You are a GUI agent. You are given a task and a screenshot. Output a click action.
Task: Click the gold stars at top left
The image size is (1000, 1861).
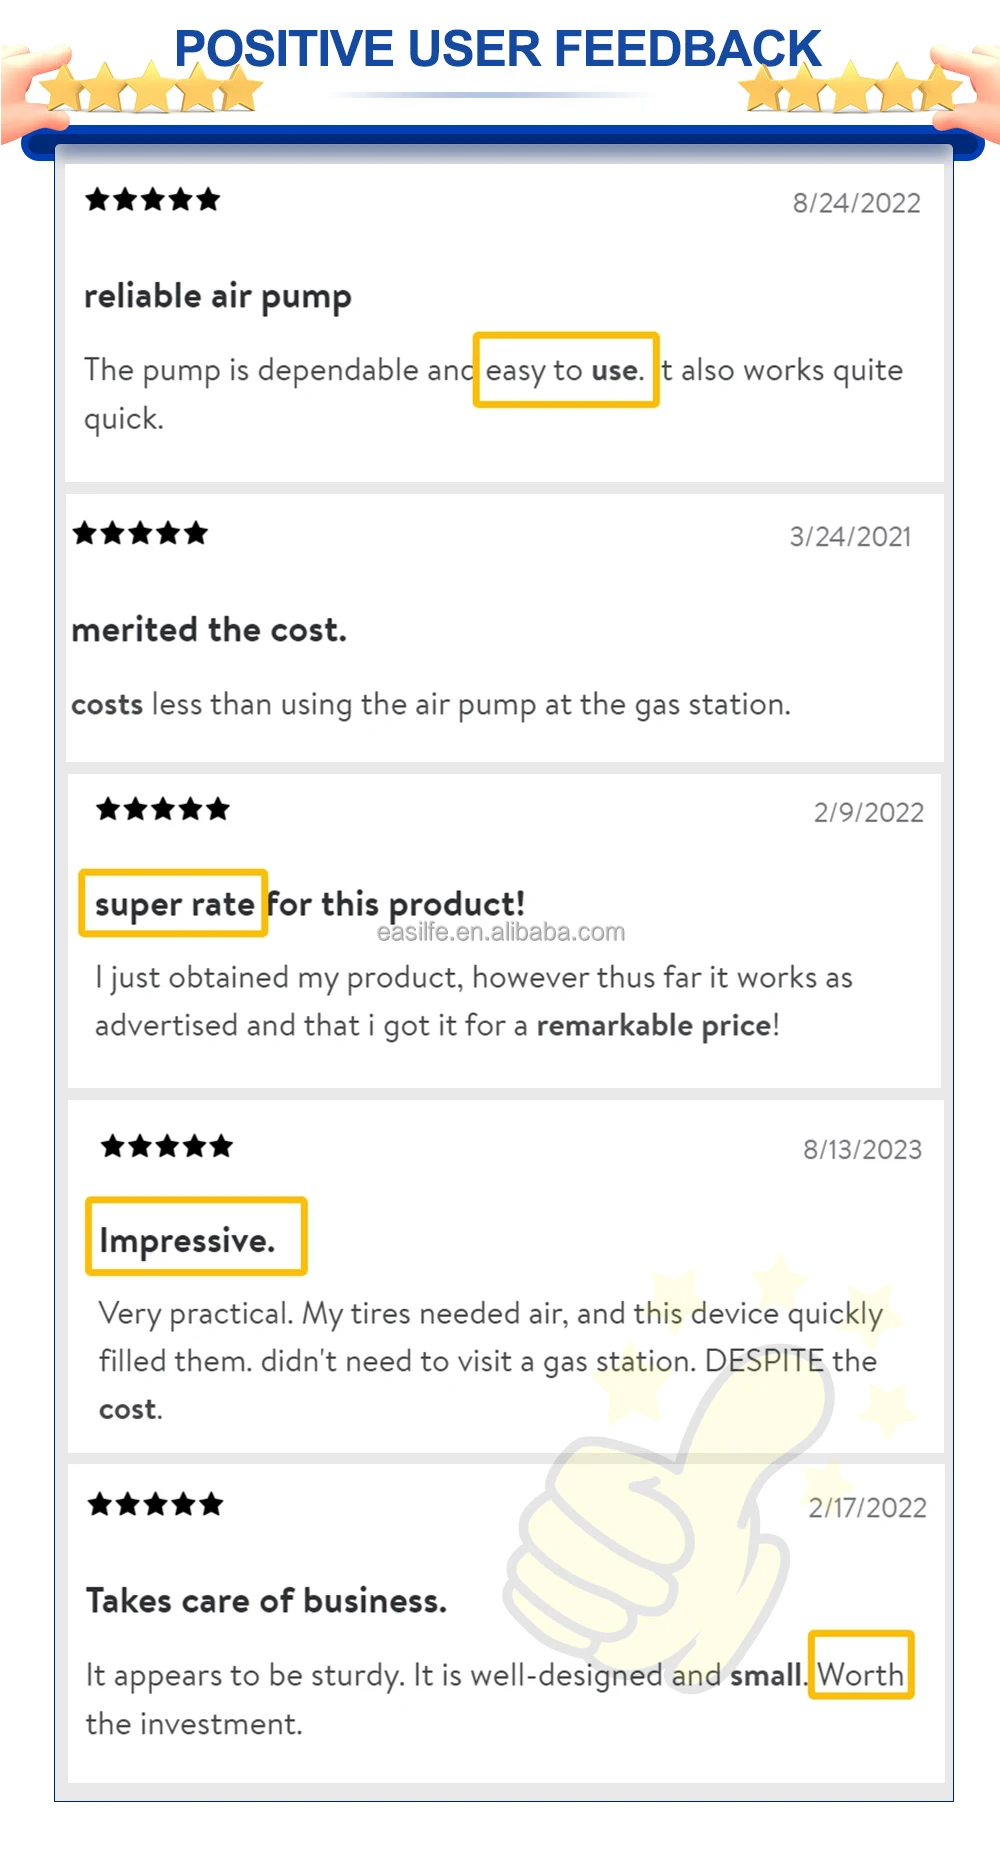pos(150,88)
